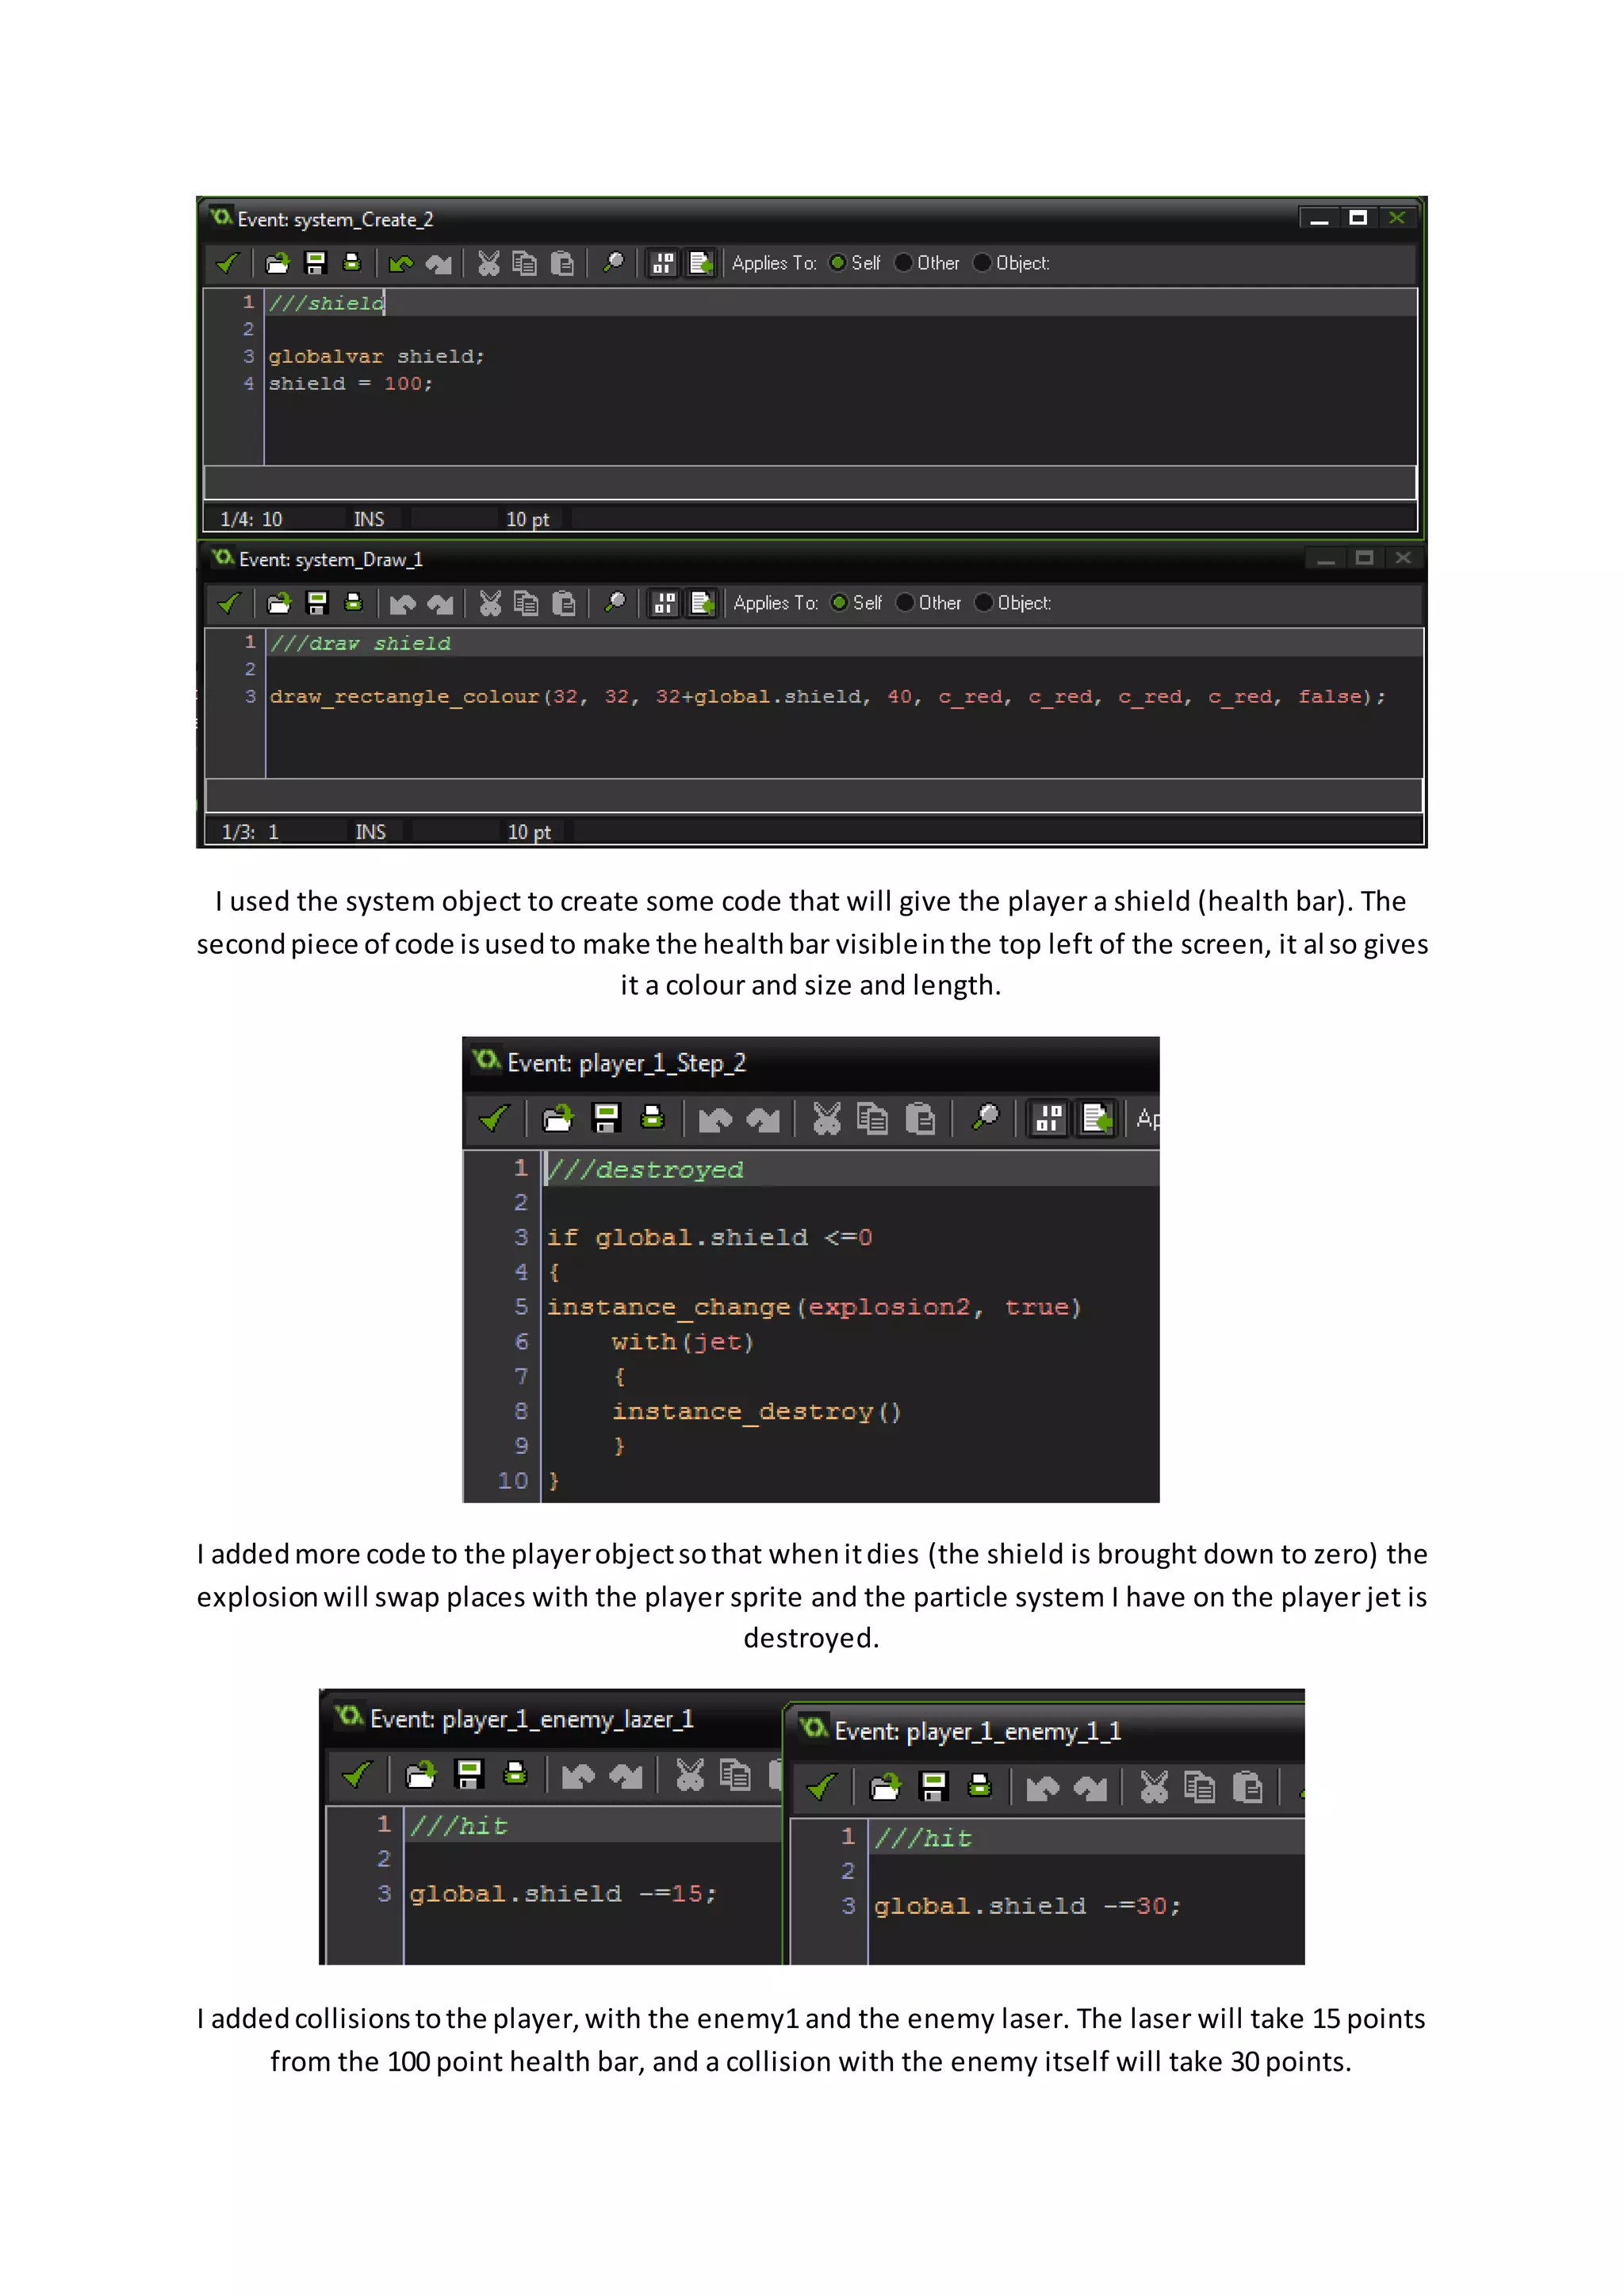Image resolution: width=1624 pixels, height=2296 pixels.
Task: Click 'INS' indicator in system_Create_2 status bar
Action: [369, 519]
